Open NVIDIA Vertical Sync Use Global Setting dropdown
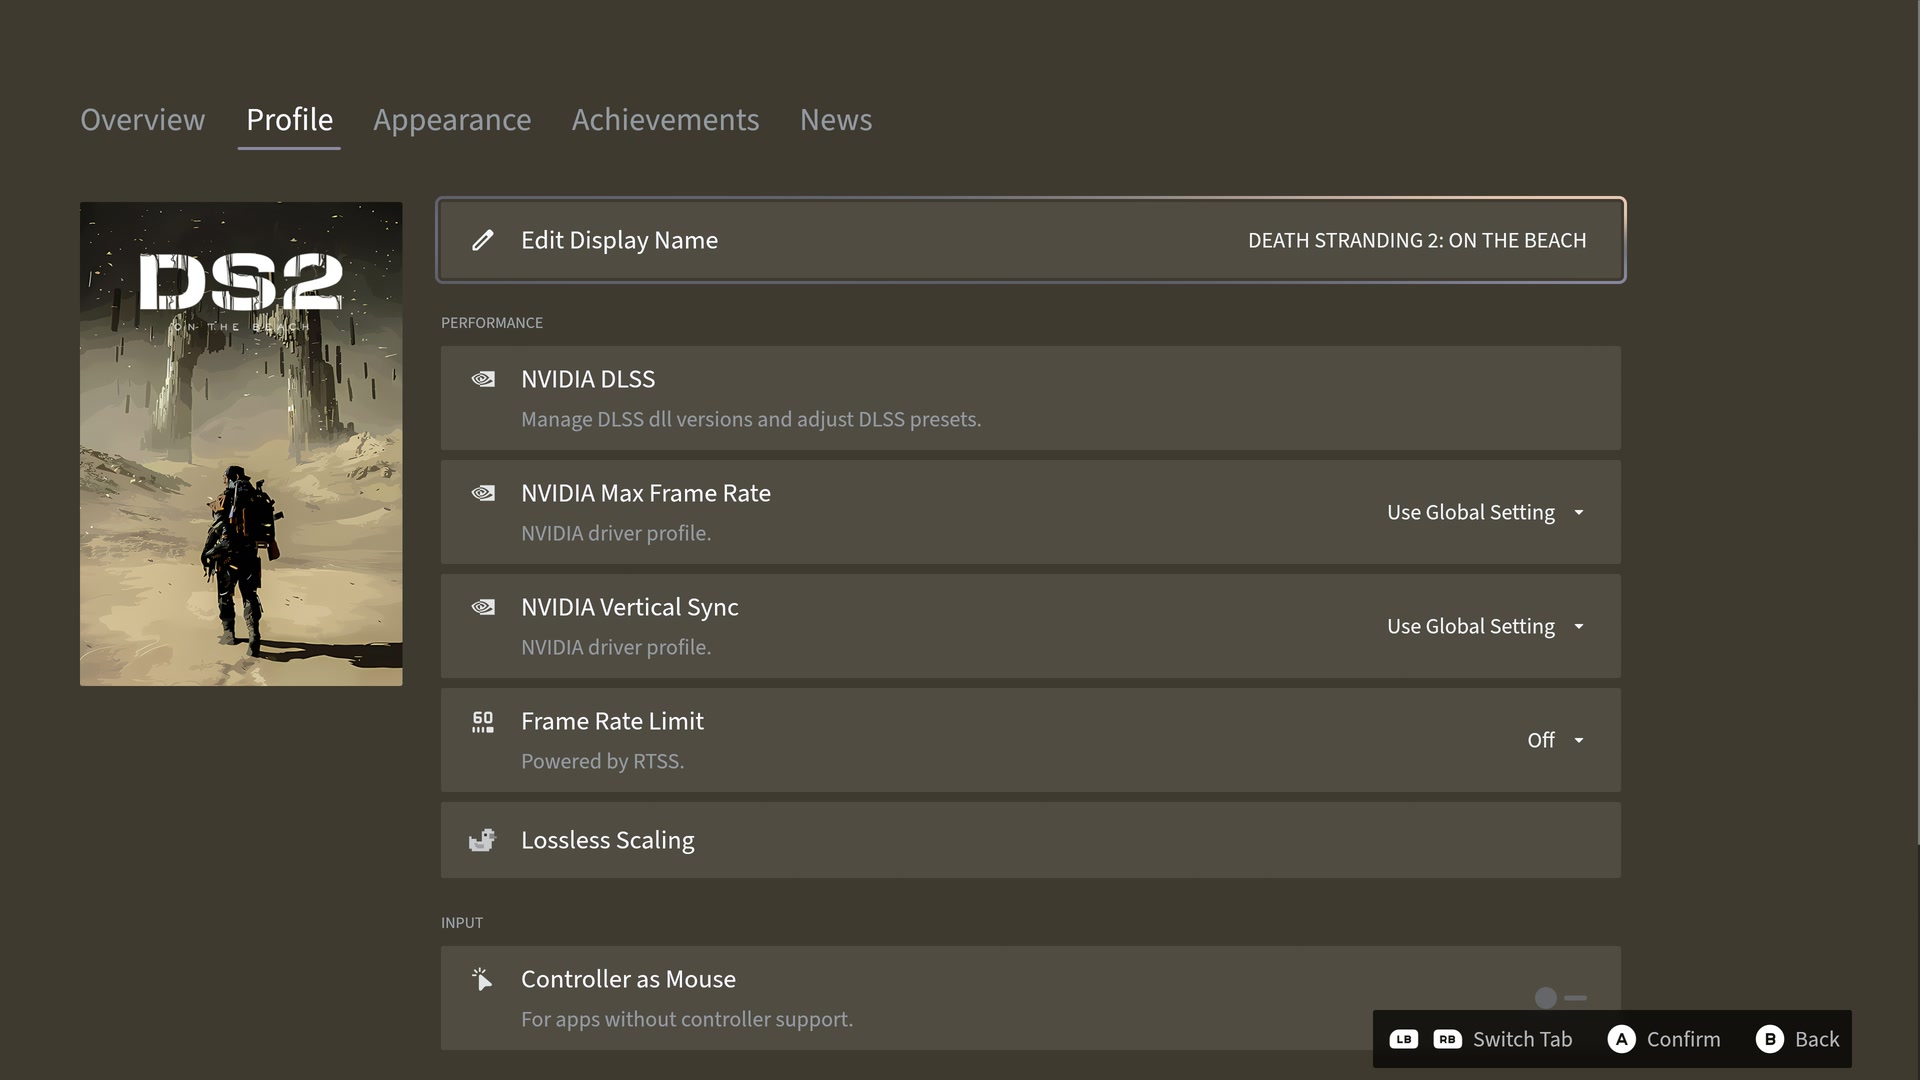 pyautogui.click(x=1486, y=626)
